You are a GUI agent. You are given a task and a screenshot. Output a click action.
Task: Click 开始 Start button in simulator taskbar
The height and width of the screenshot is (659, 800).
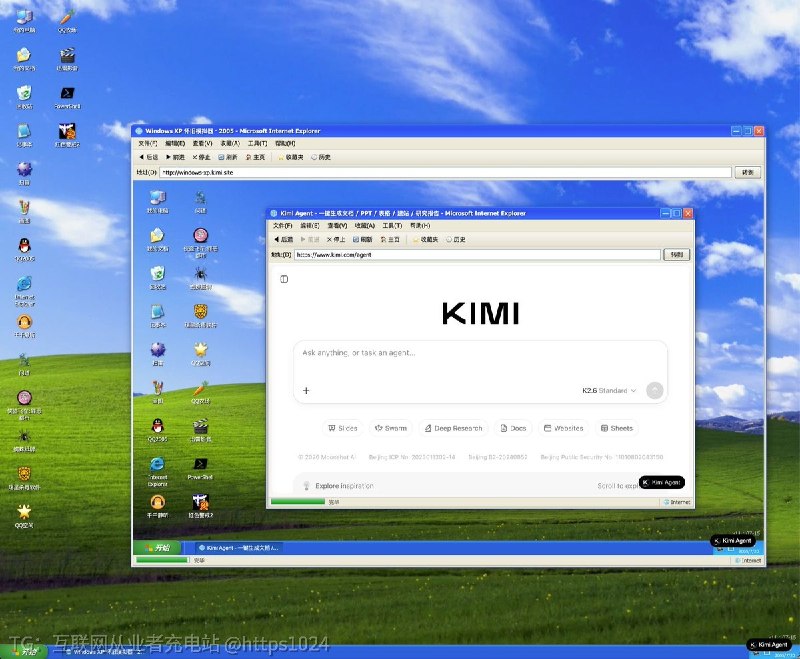(157, 548)
